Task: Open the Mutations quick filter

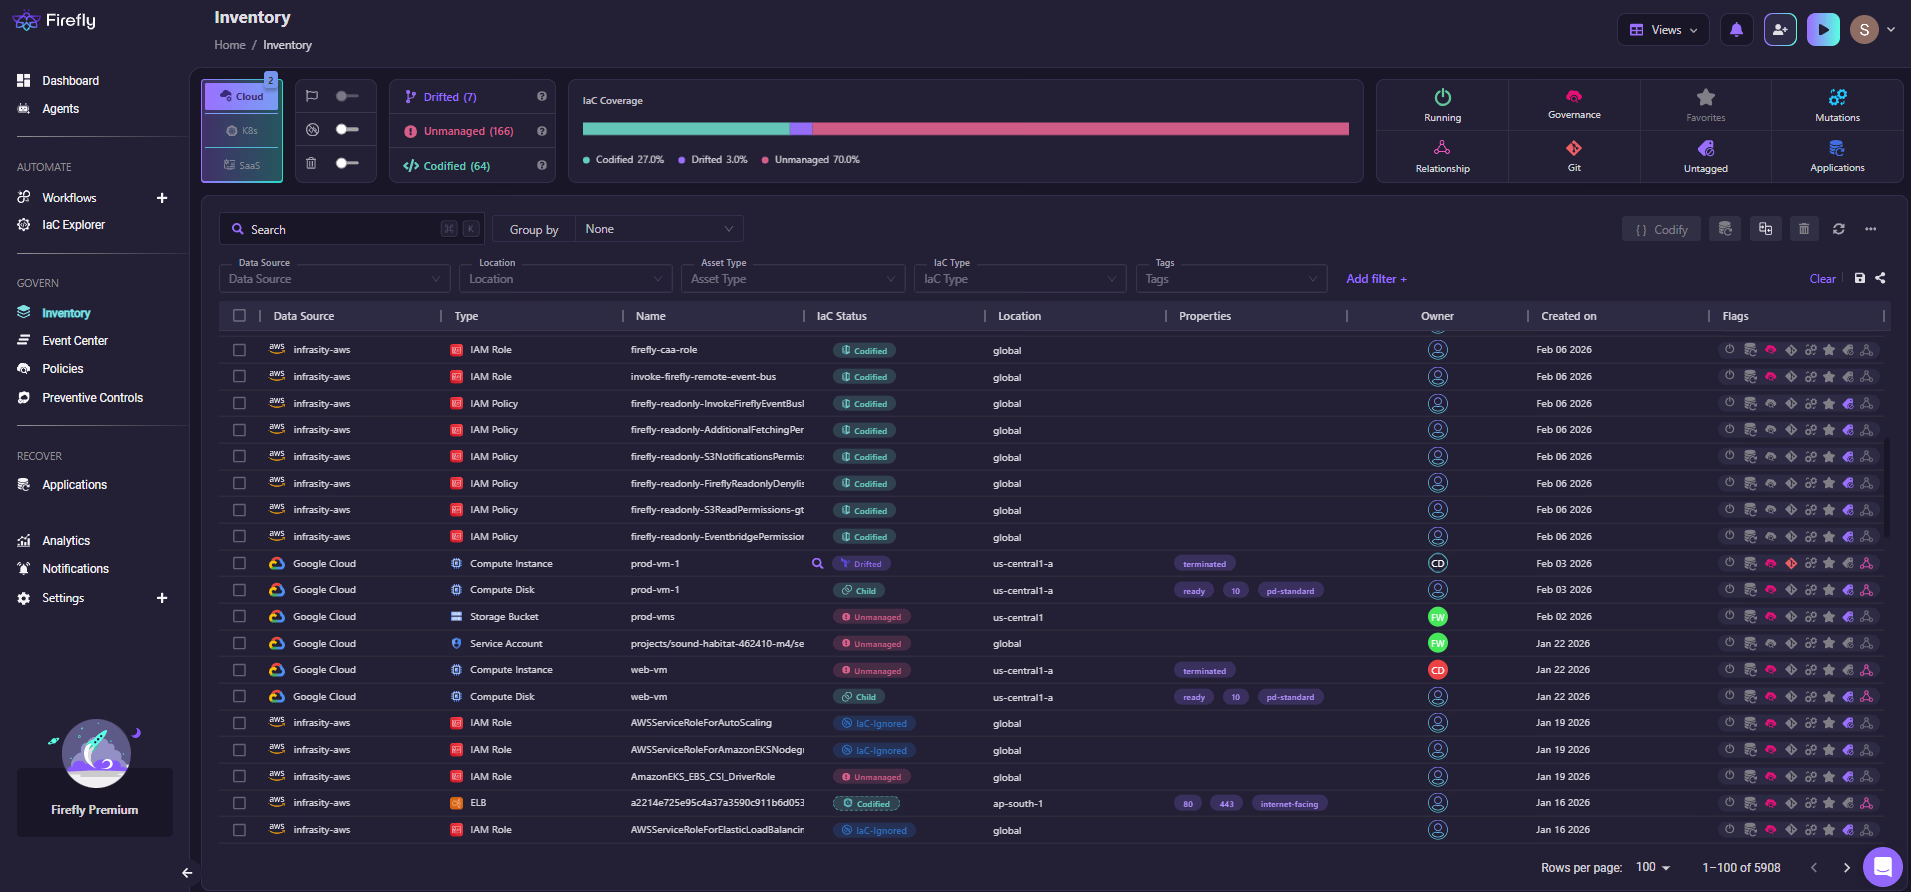Action: click(x=1837, y=105)
